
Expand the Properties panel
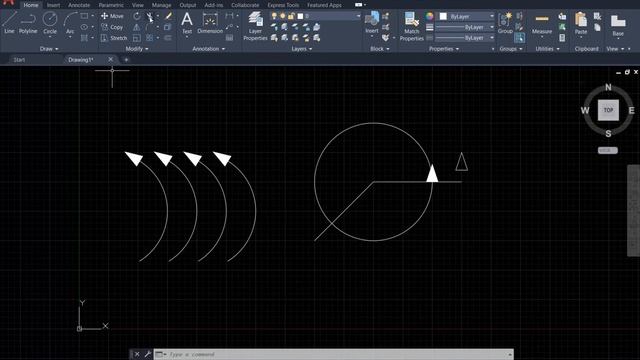444,49
